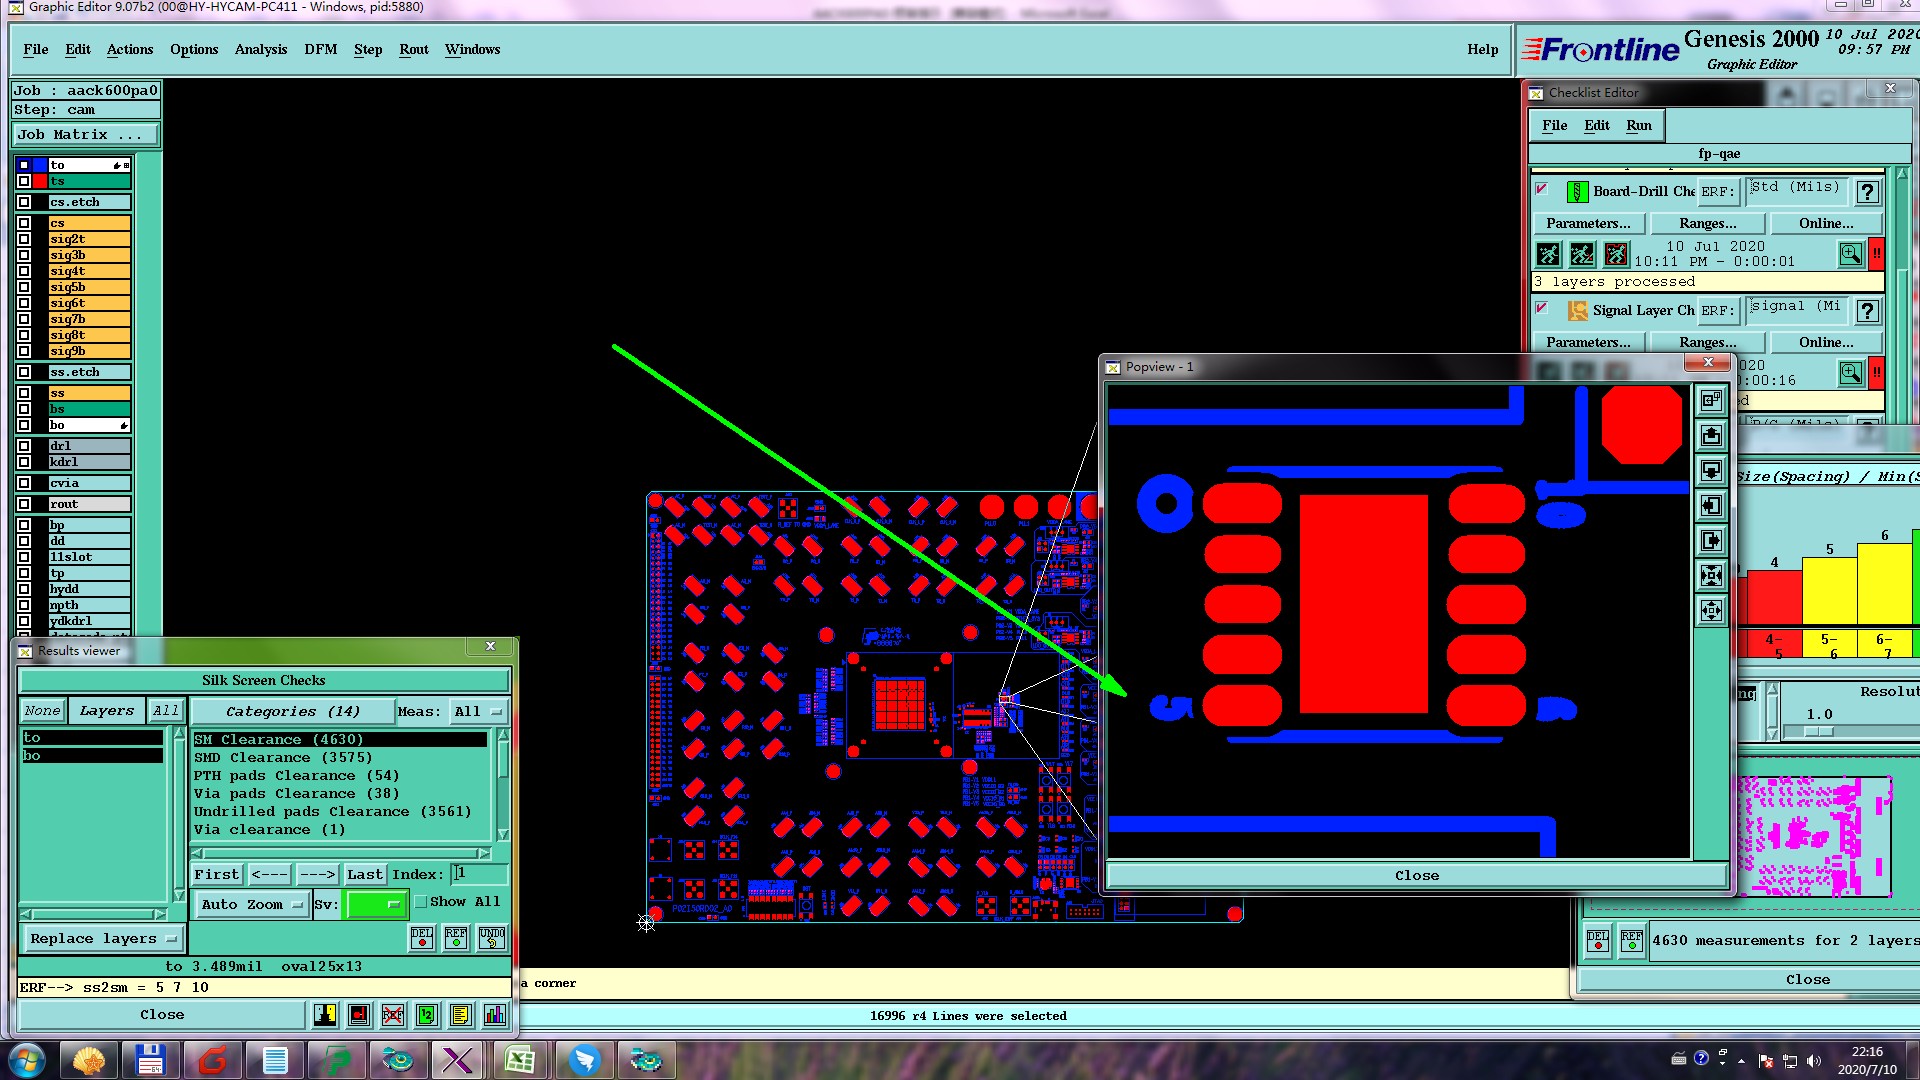Screen dimensions: 1920x1080
Task: Open the Analysis menu
Action: point(260,49)
